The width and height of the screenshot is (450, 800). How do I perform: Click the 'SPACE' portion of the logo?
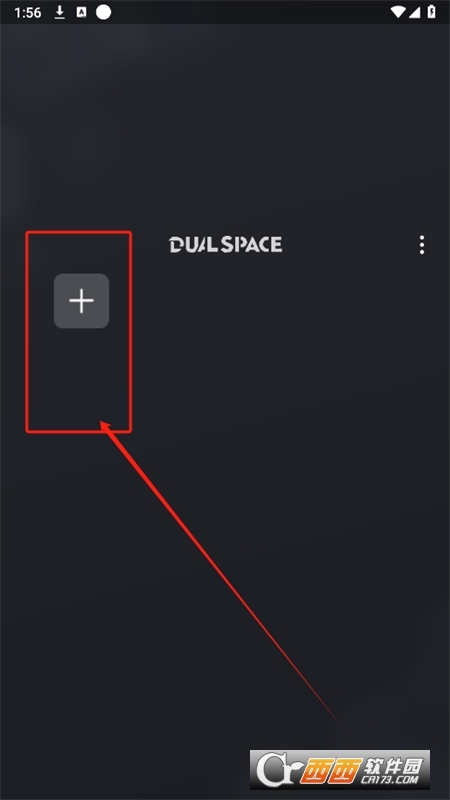(x=252, y=244)
